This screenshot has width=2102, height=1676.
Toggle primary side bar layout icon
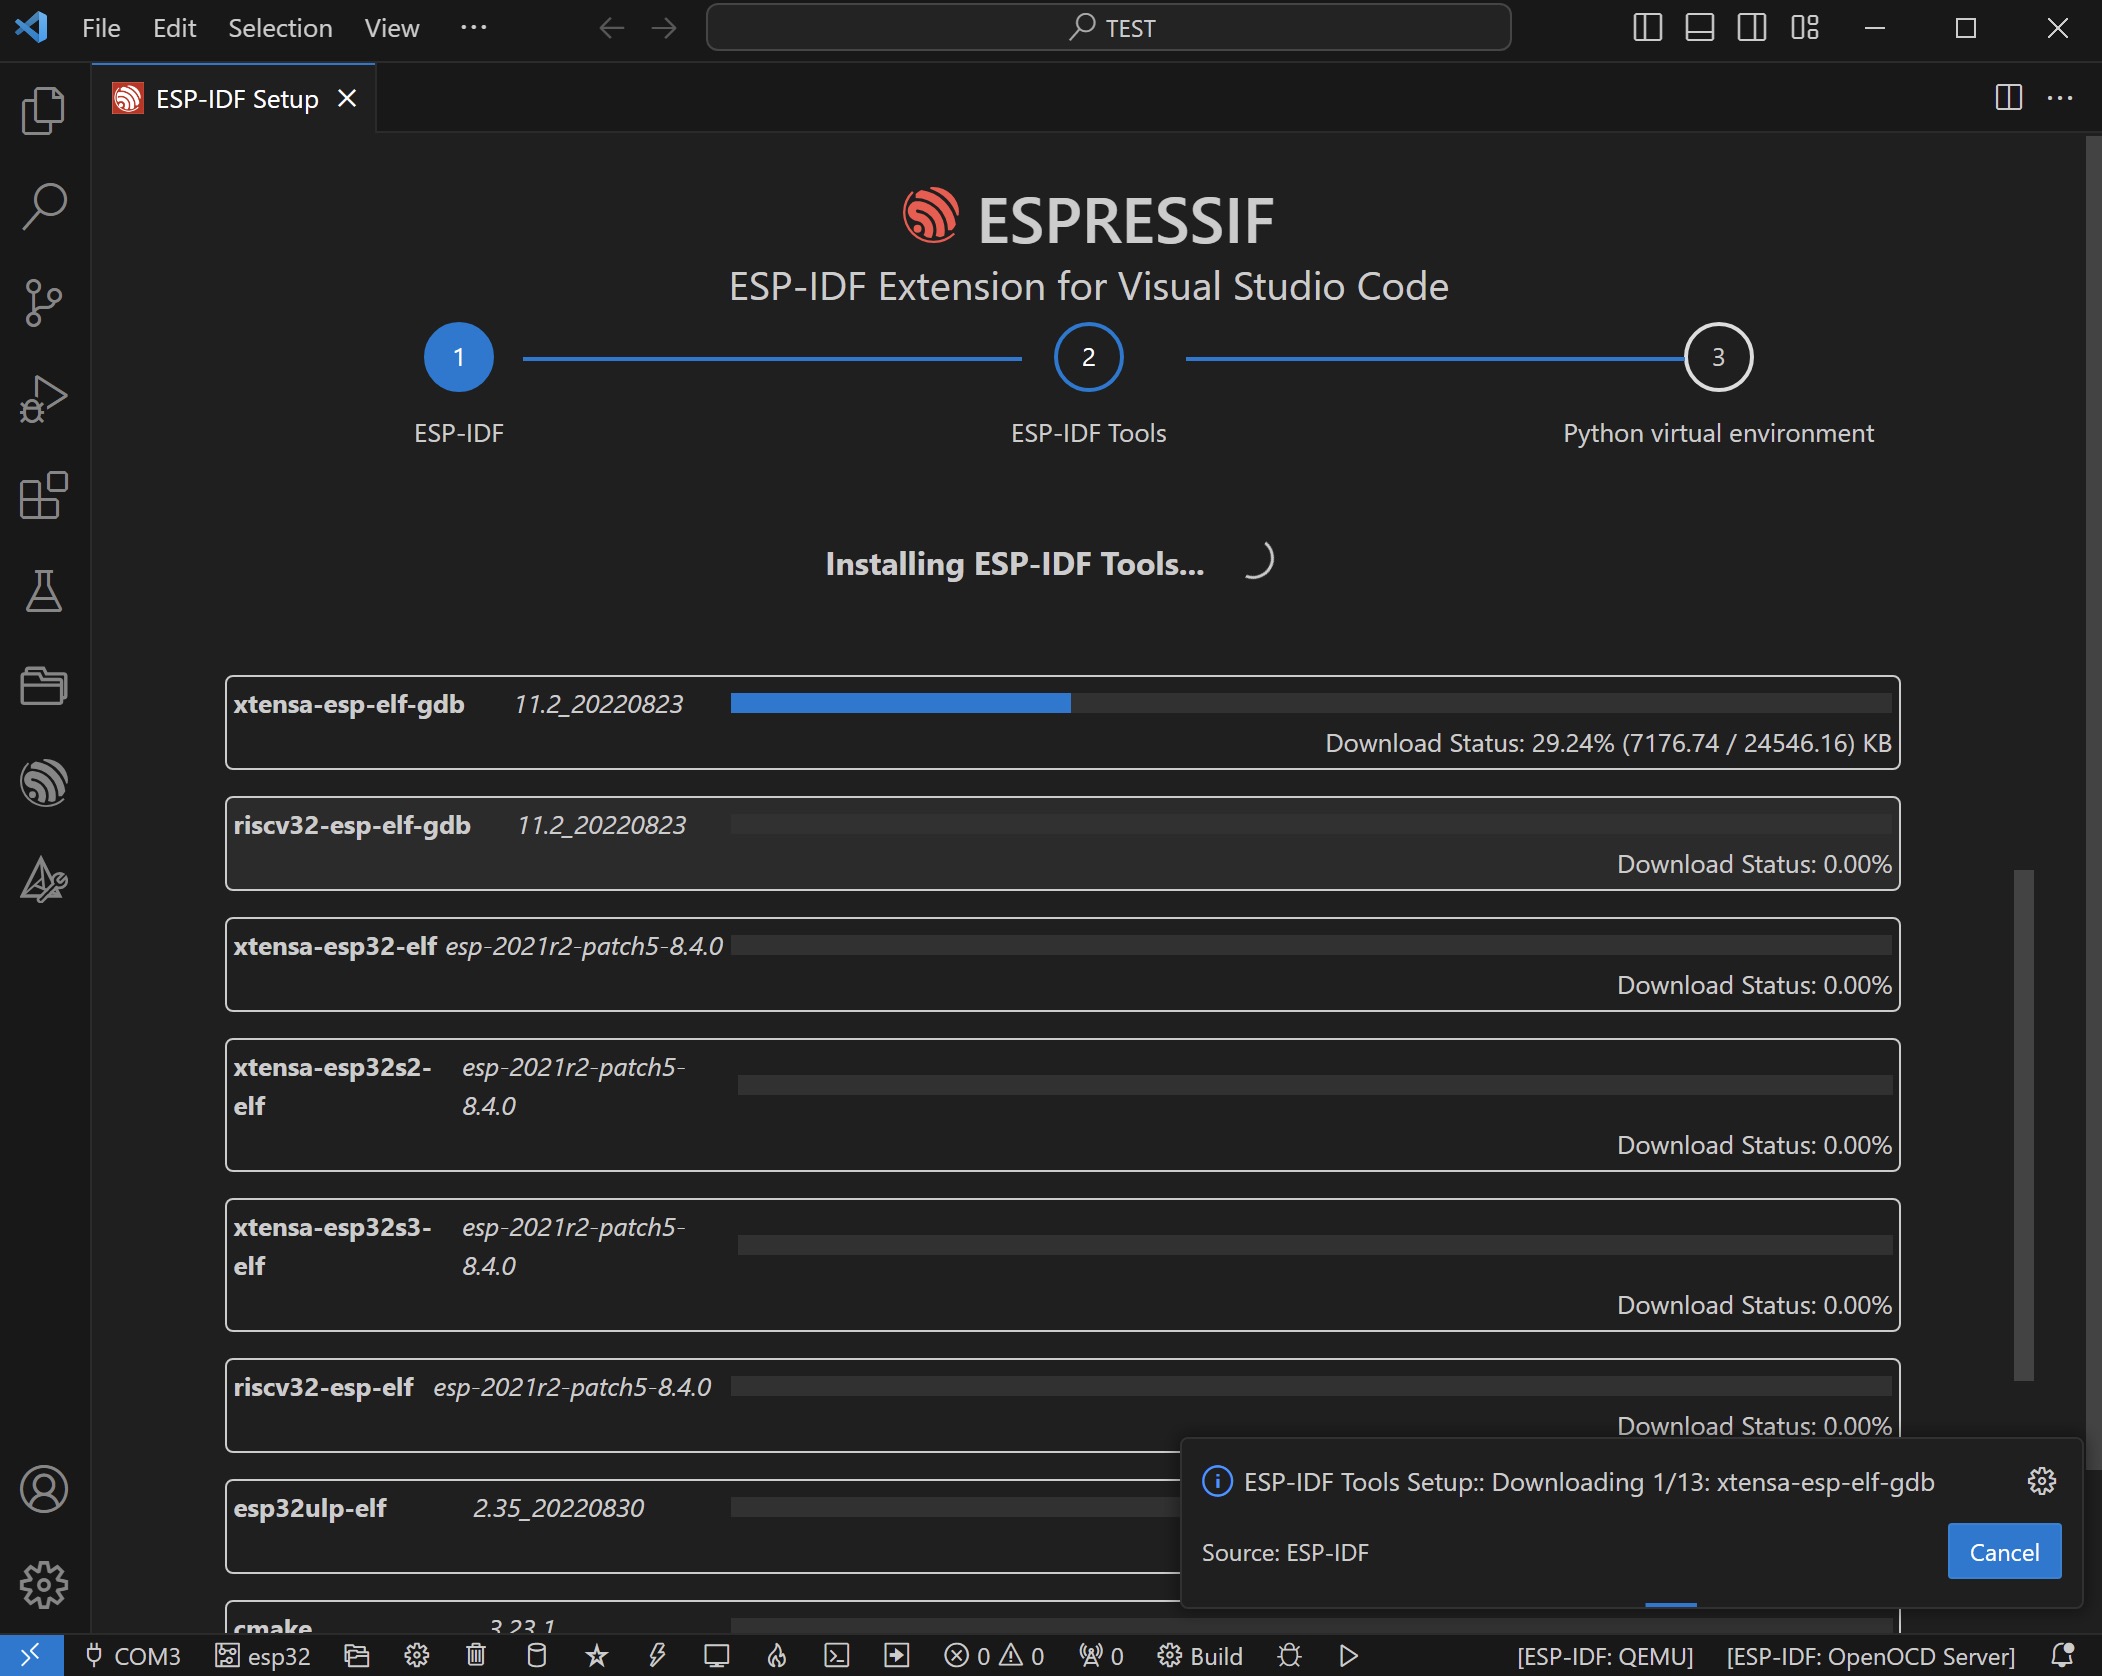[x=1647, y=28]
